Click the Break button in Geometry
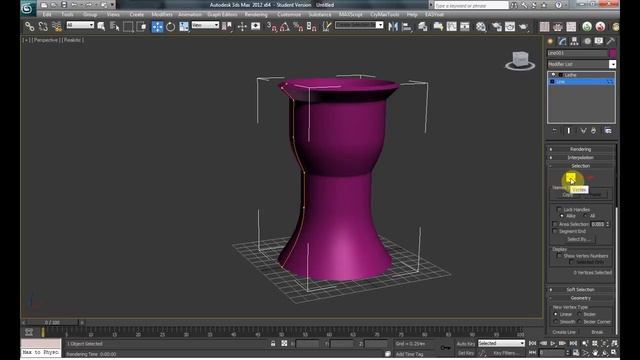The height and width of the screenshot is (360, 640). point(597,332)
